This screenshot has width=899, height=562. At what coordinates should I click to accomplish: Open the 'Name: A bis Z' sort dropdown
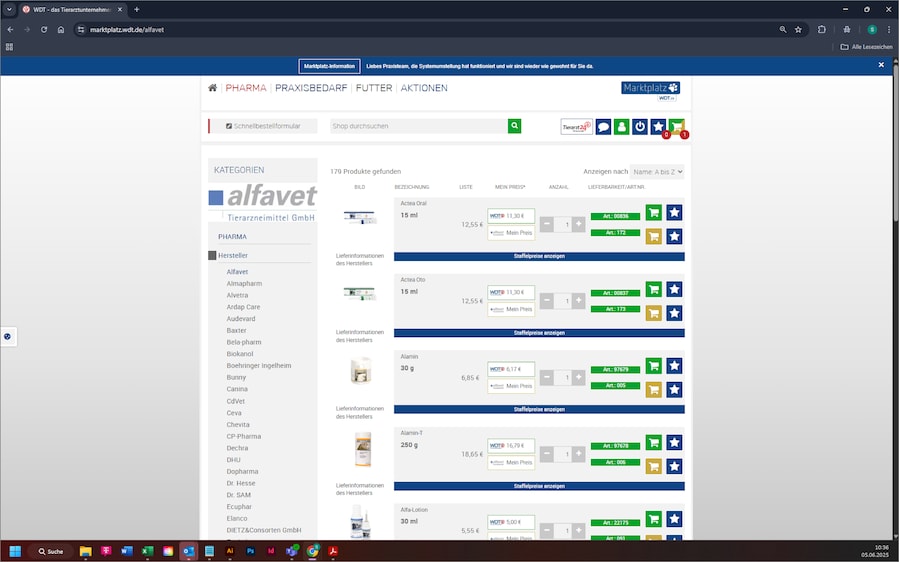(x=657, y=171)
